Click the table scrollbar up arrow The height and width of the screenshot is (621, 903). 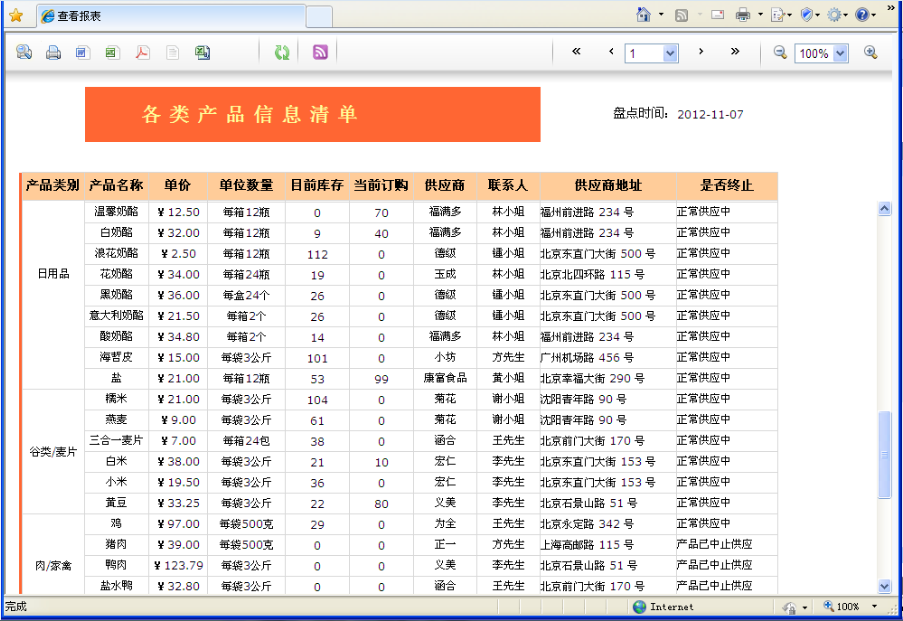tap(885, 209)
